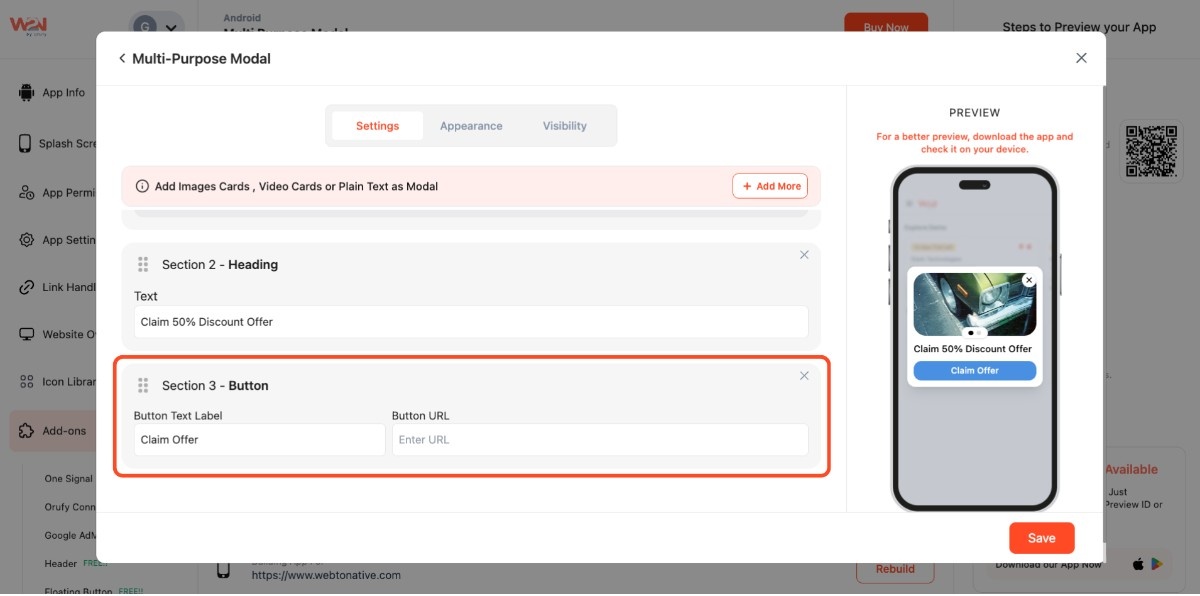
Task: Switch to the Visibility tab
Action: click(565, 126)
